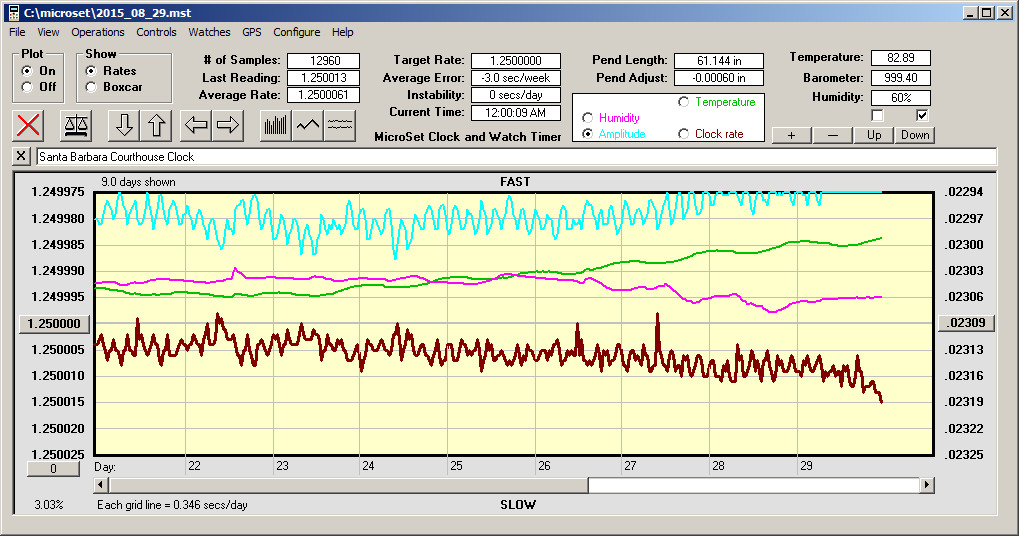Click the wavy lines smoothing icon
This screenshot has height=536, width=1019.
(x=340, y=125)
